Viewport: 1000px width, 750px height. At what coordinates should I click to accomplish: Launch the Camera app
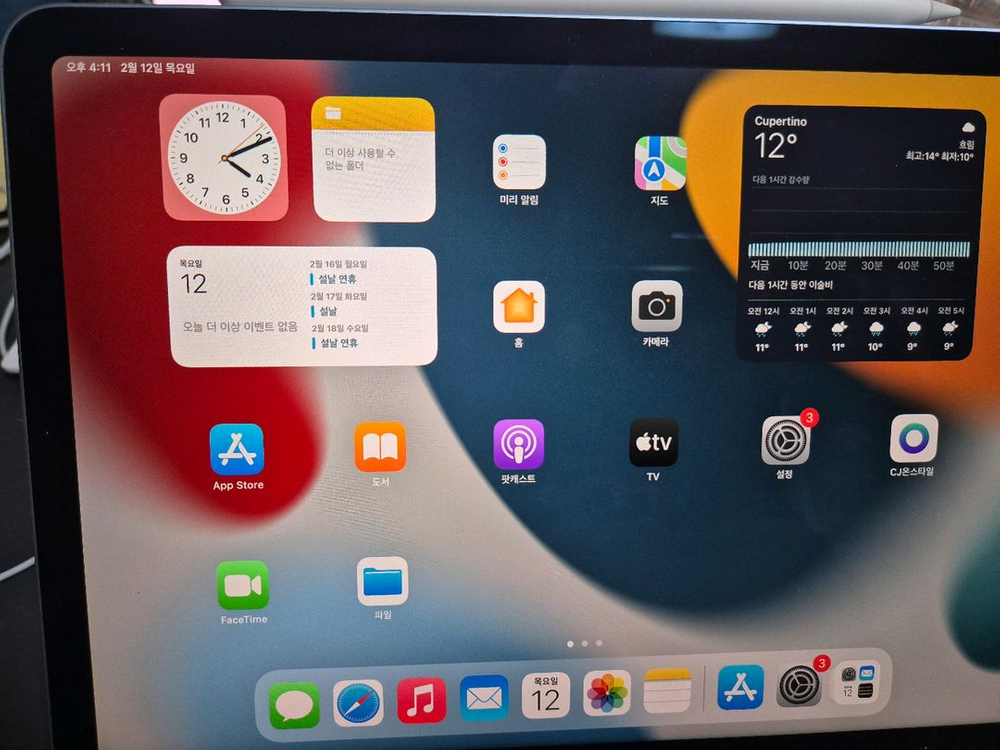[x=657, y=306]
